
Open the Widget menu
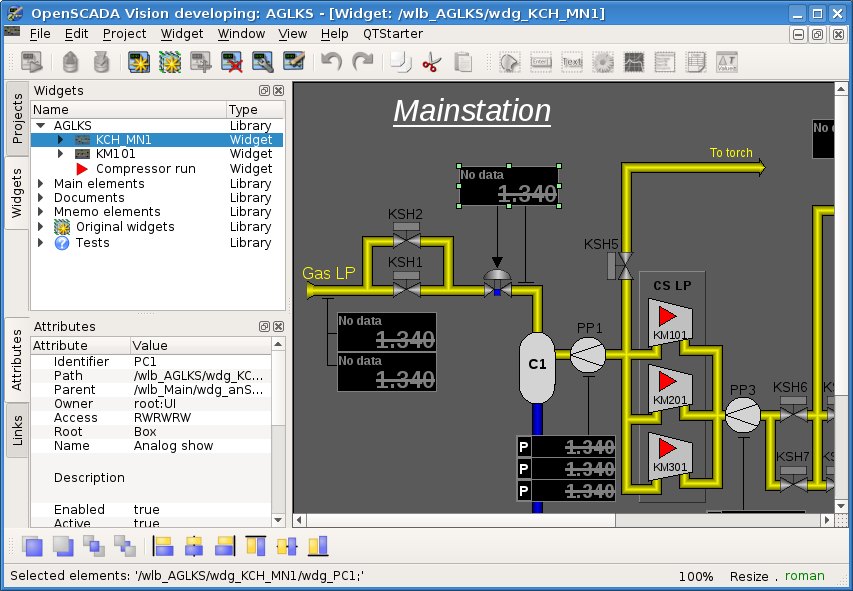tap(182, 34)
